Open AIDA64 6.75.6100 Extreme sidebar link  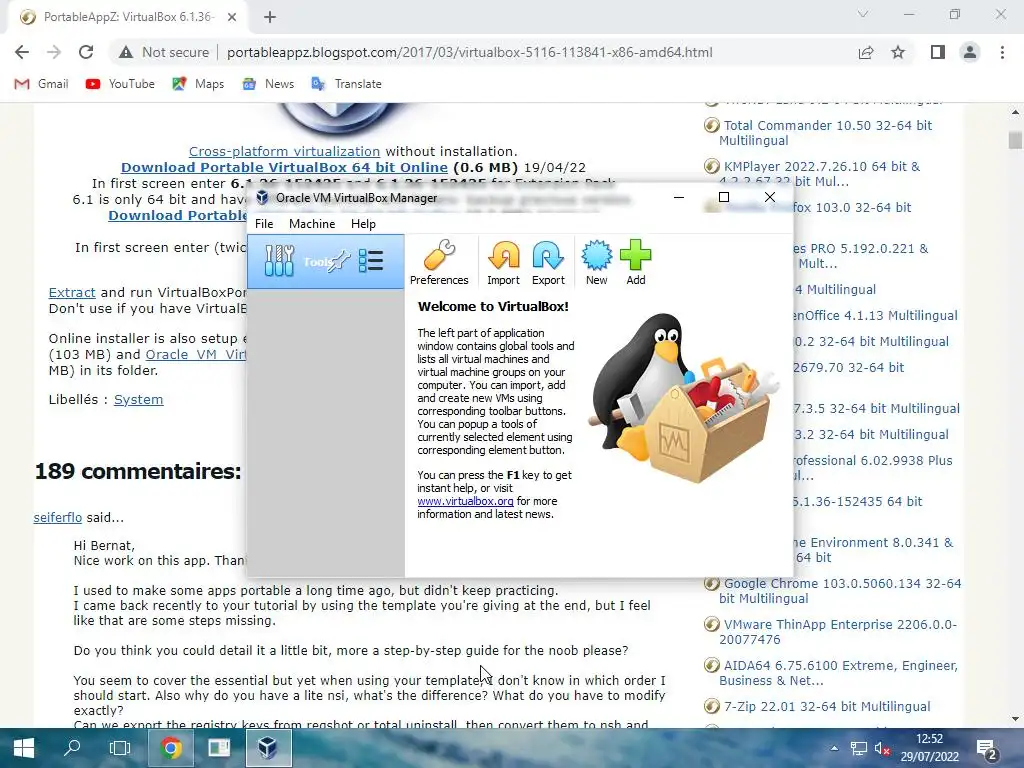click(x=839, y=673)
